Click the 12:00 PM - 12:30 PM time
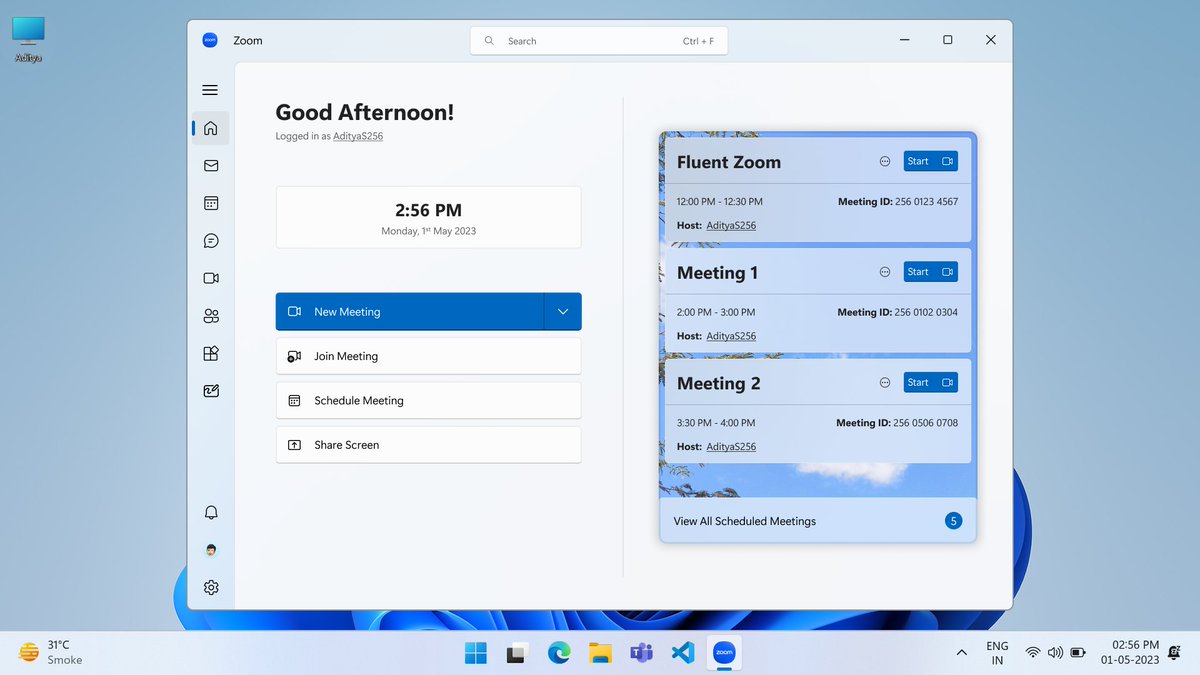The width and height of the screenshot is (1200, 675). coord(719,202)
